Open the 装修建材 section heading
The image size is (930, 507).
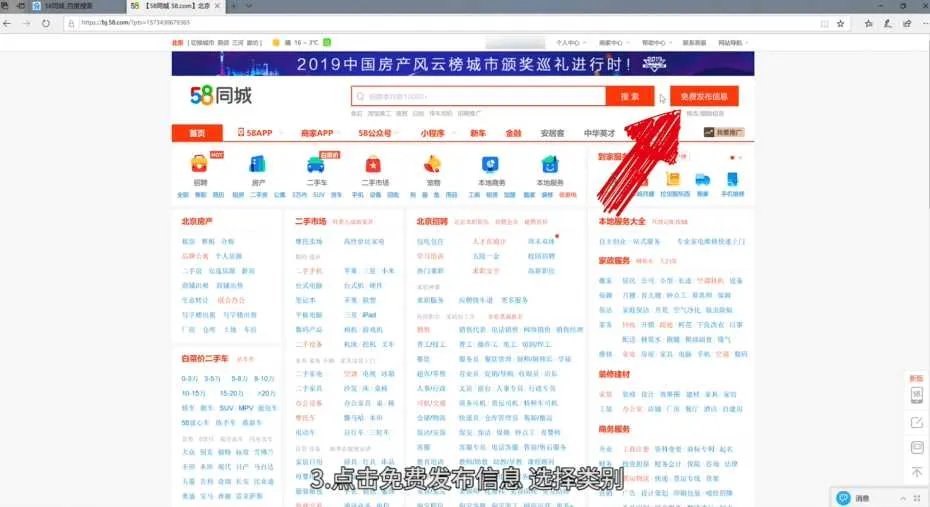[614, 374]
